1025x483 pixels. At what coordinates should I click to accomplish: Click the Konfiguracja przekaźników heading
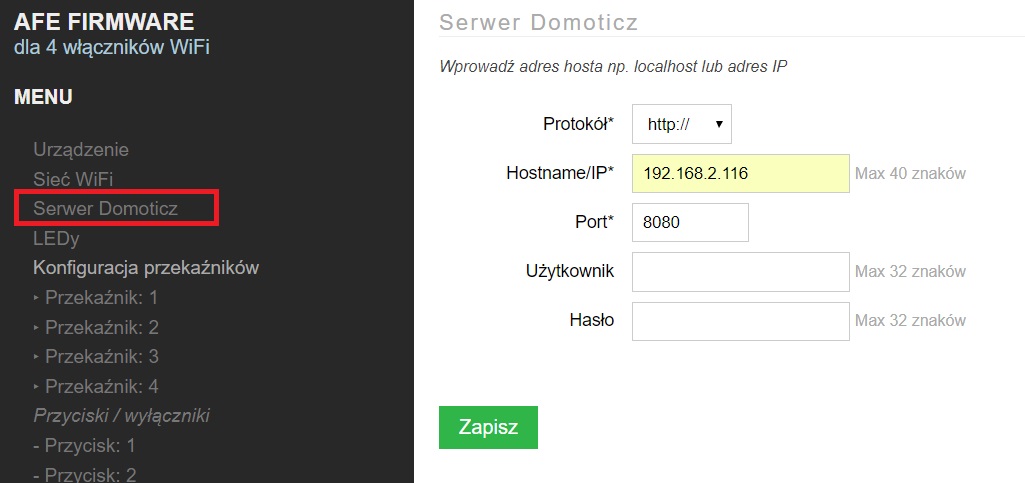146,268
